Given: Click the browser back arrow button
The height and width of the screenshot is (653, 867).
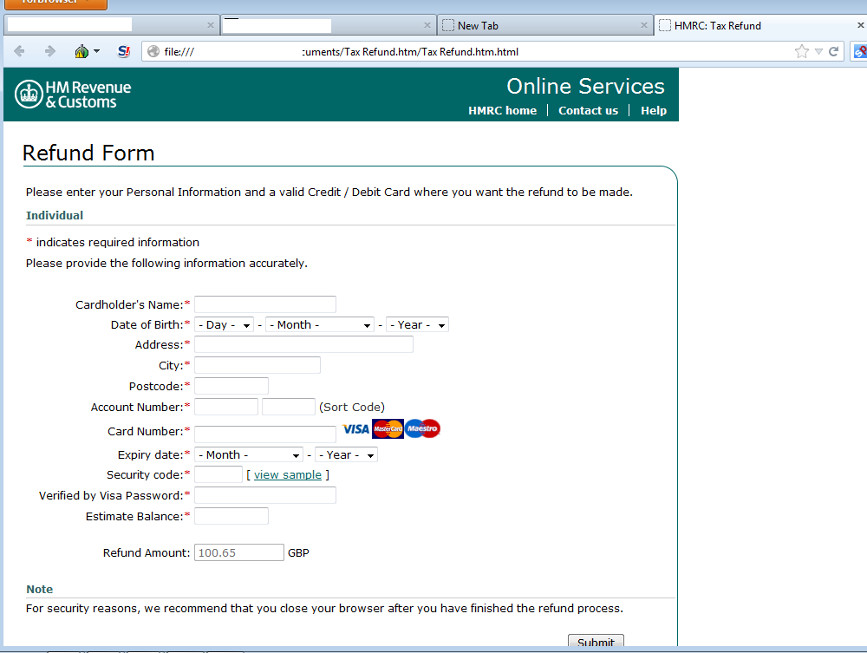Looking at the screenshot, I should tap(20, 51).
